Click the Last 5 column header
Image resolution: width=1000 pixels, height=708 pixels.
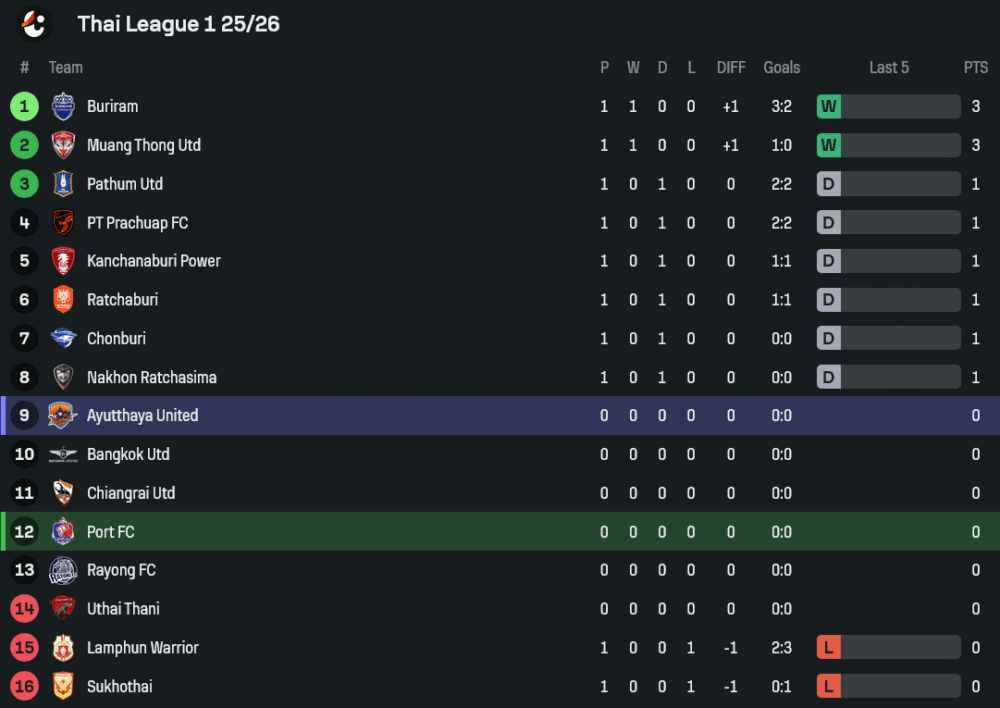(889, 68)
